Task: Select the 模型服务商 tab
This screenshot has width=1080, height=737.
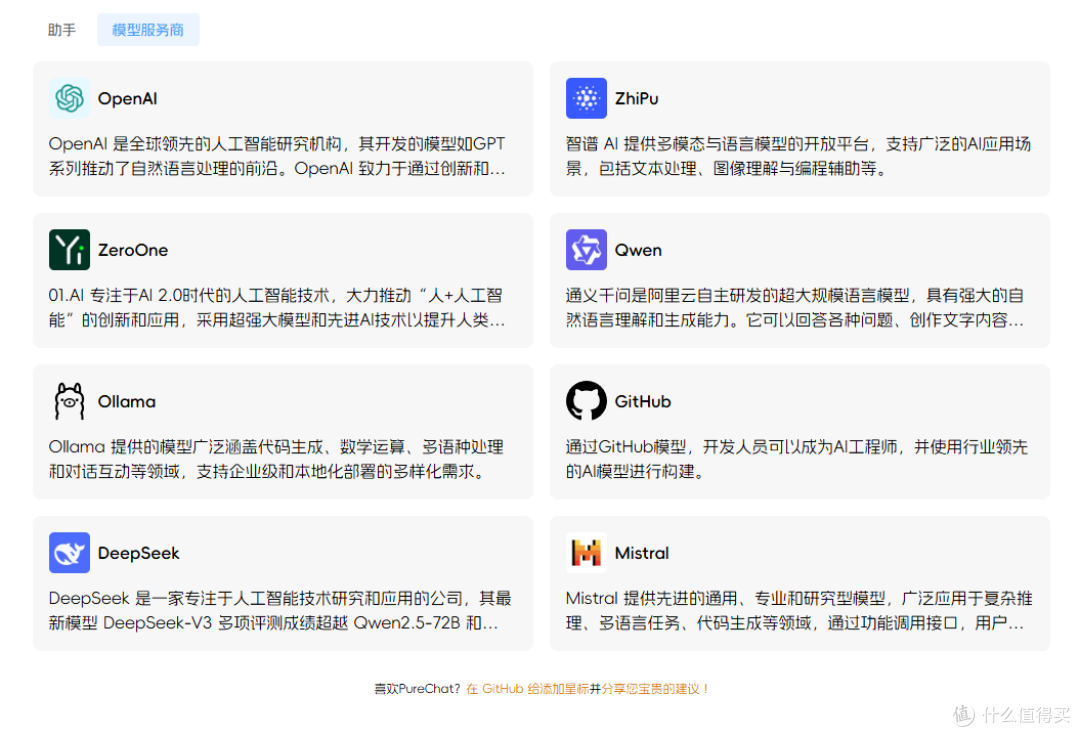Action: [x=148, y=30]
